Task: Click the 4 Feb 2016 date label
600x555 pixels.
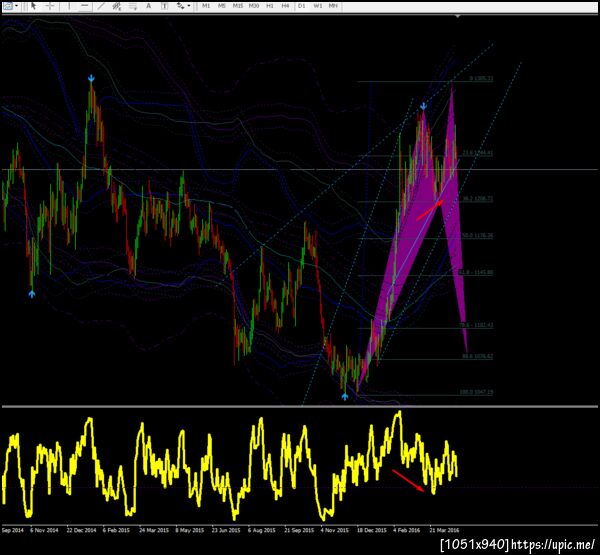Action: [x=406, y=530]
